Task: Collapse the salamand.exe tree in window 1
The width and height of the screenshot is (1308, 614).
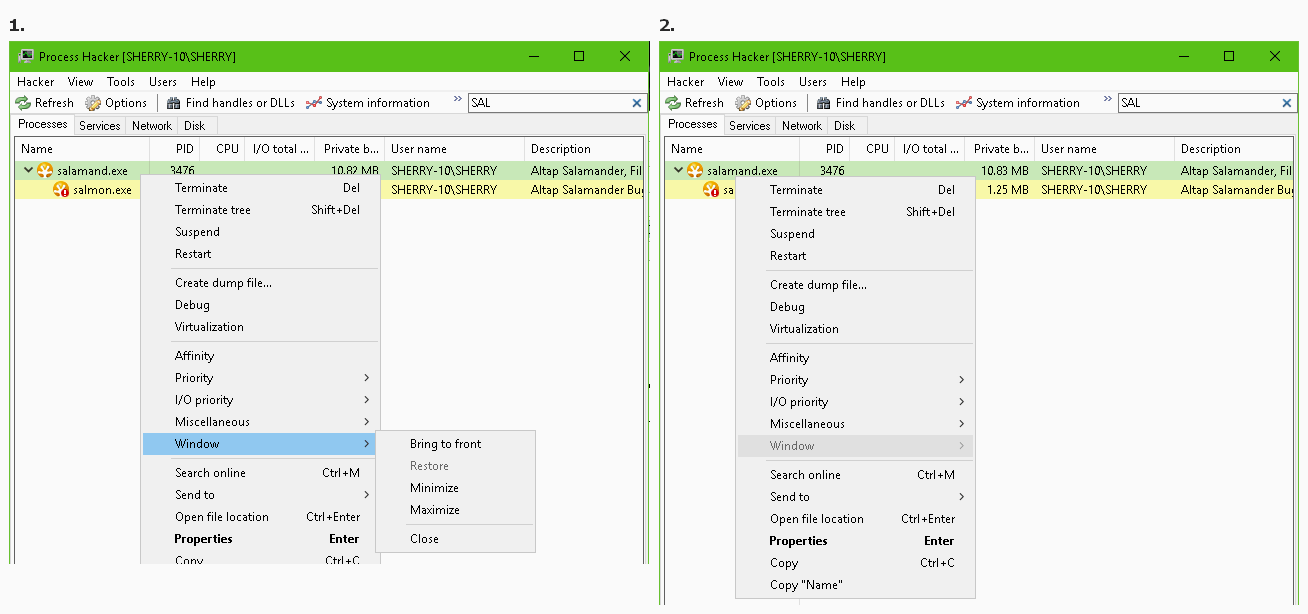Action: tap(28, 171)
